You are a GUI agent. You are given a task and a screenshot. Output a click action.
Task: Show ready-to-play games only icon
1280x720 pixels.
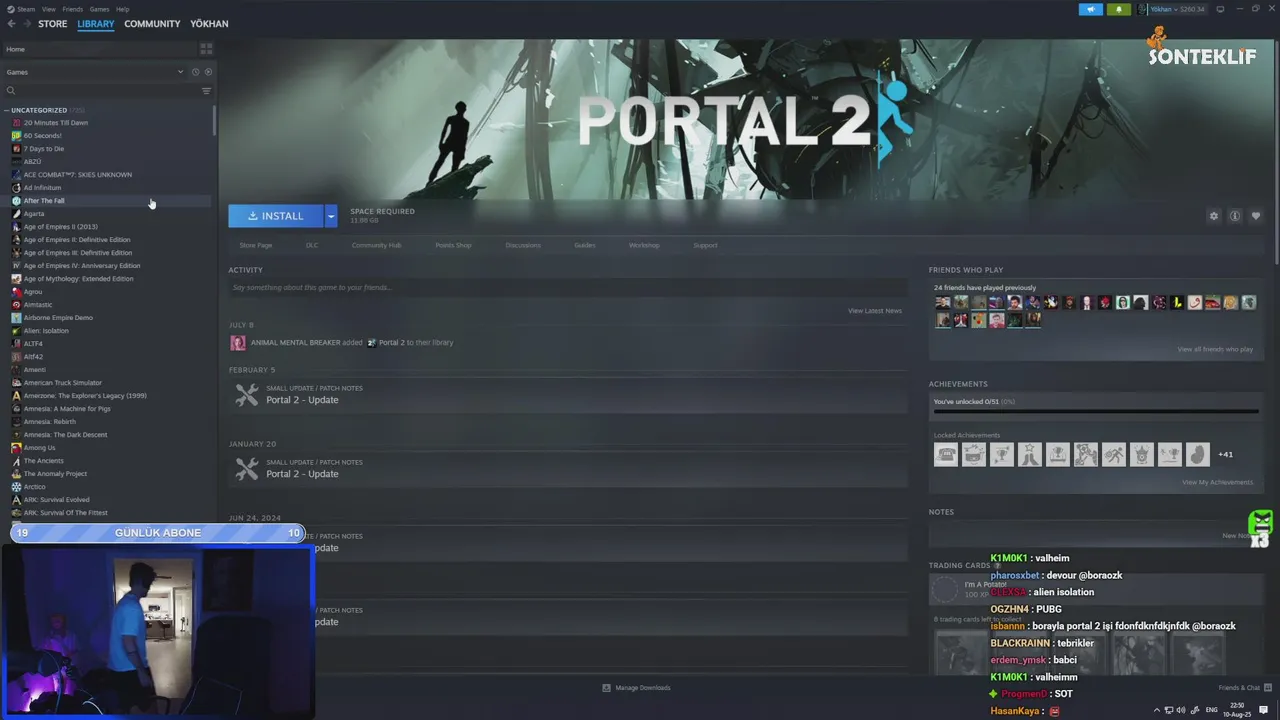click(208, 72)
